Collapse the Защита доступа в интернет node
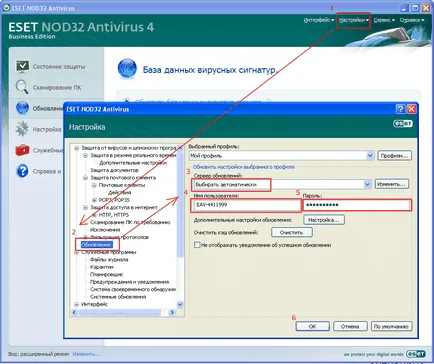This screenshot has height=364, width=434. tap(85, 207)
